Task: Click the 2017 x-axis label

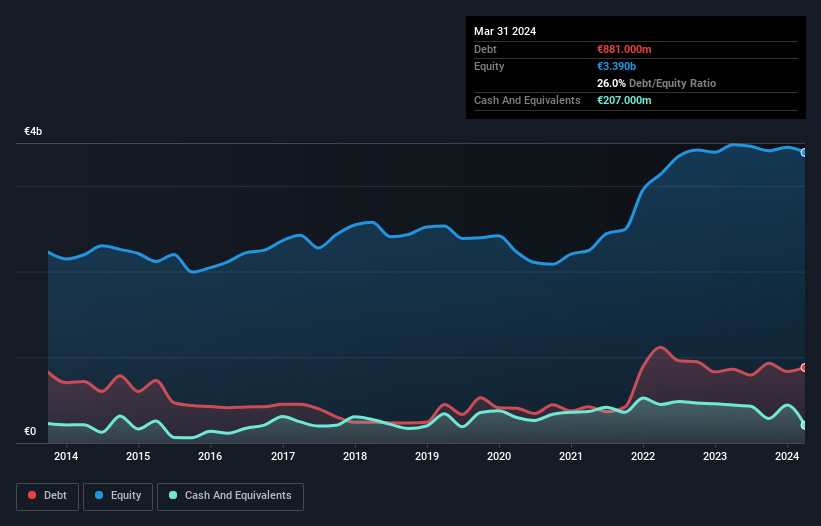Action: 283,456
